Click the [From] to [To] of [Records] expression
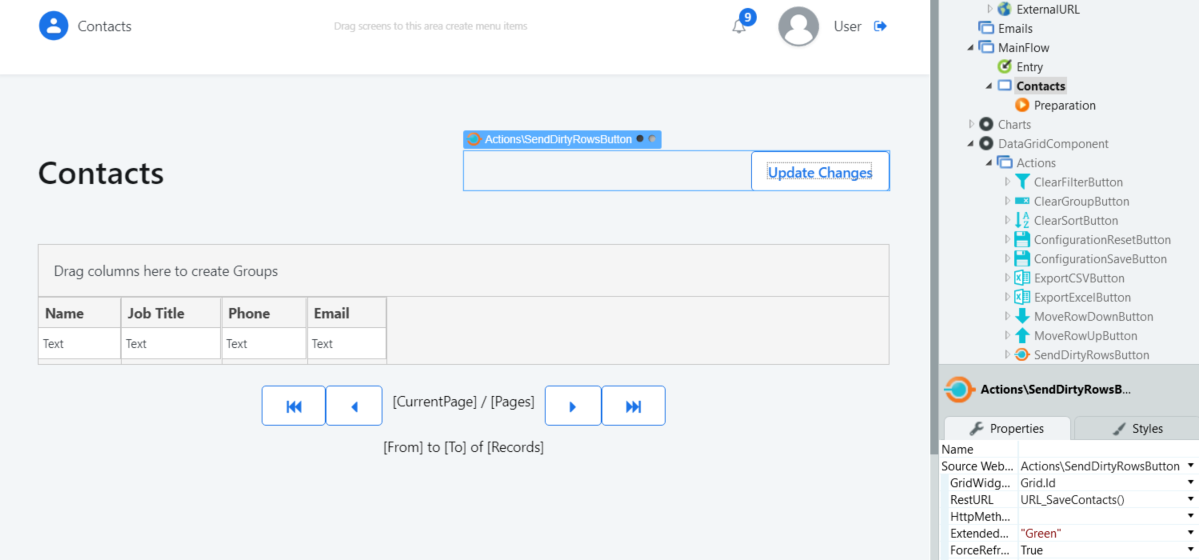The height and width of the screenshot is (560, 1199). tap(463, 448)
